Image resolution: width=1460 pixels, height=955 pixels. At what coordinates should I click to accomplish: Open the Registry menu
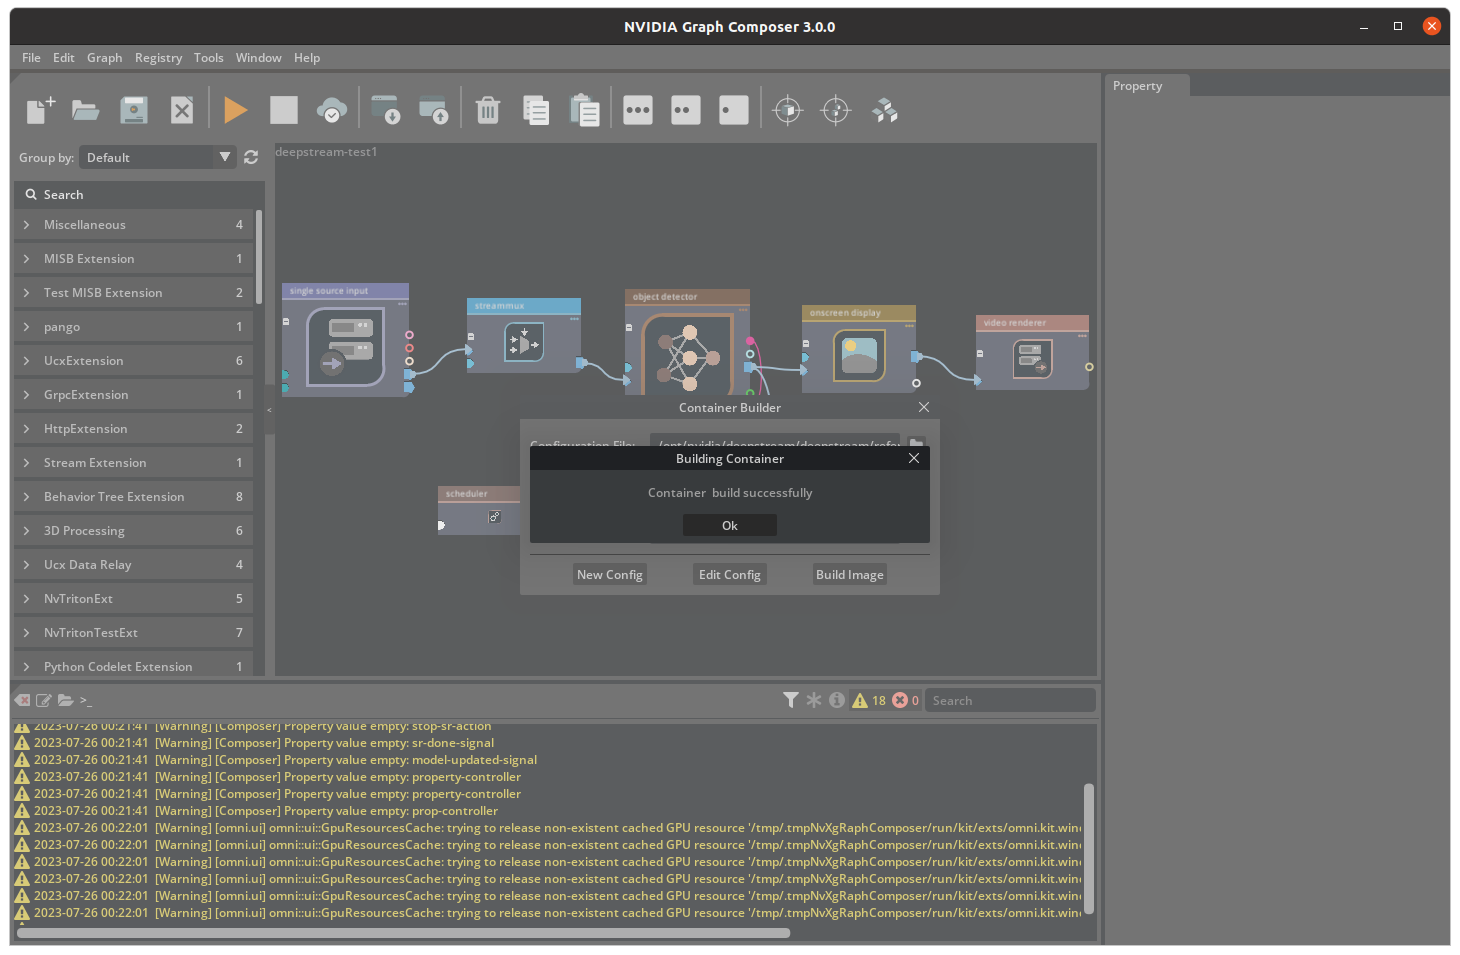159,58
